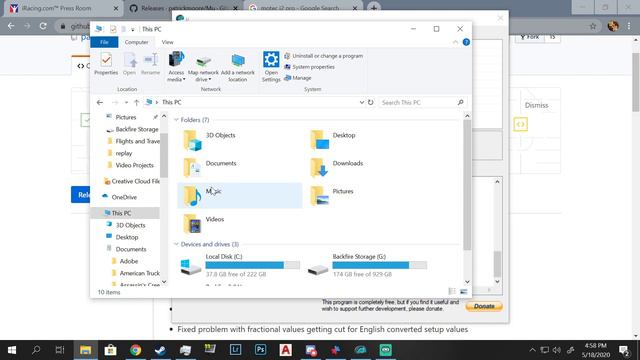Click the Windows Start button
Viewport: 640px width, 360px height.
pyautogui.click(x=12, y=350)
